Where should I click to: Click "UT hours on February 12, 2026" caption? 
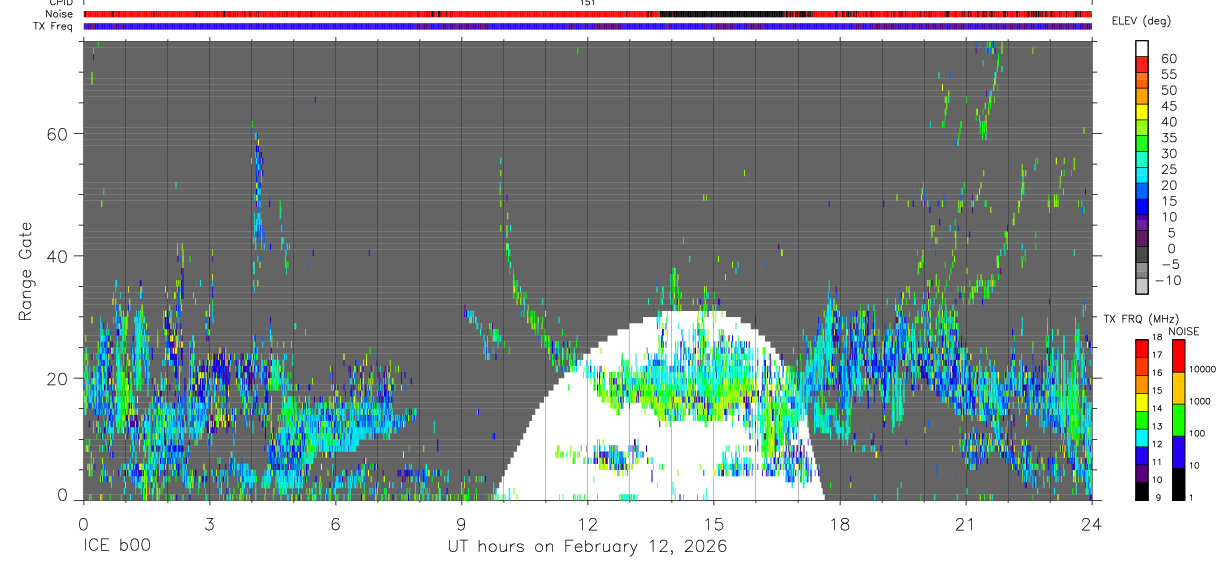coord(587,547)
